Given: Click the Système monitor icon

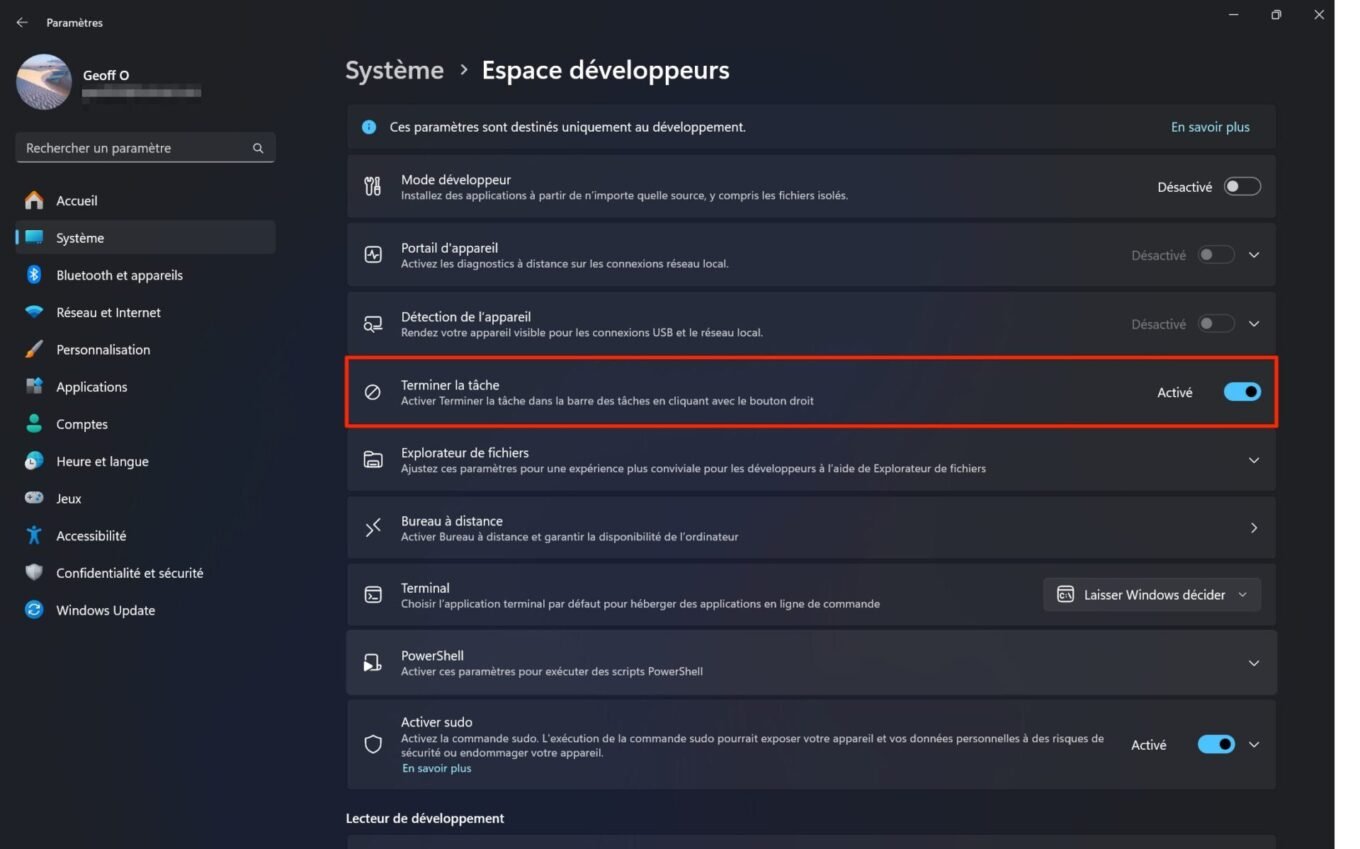Looking at the screenshot, I should (x=34, y=238).
